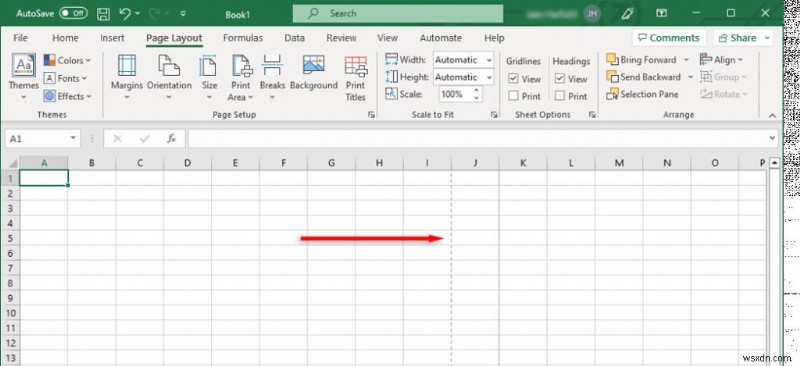The height and width of the screenshot is (366, 800).
Task: Check Gridlines Print checkbox
Action: coord(513,96)
